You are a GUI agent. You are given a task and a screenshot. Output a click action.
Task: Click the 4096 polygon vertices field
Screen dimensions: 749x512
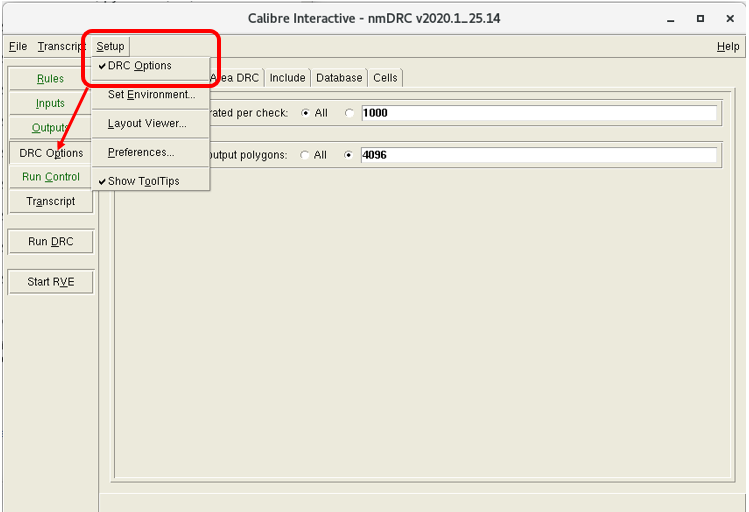(539, 155)
